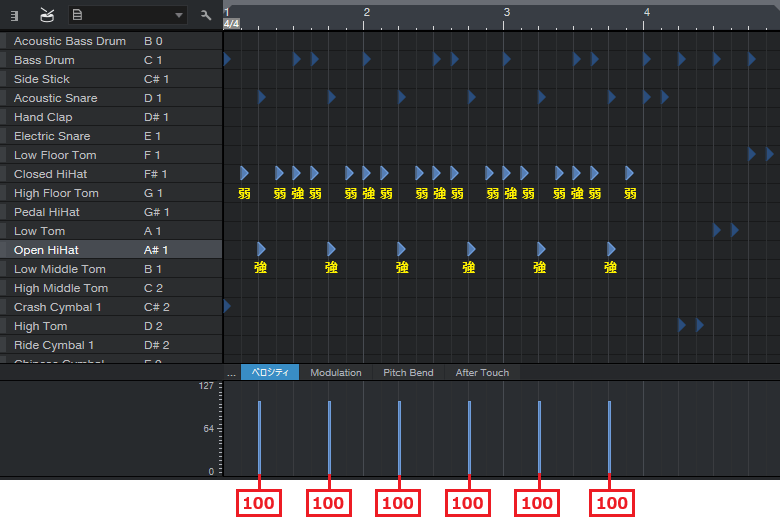Click the Crash Cymbal 1 note at bar 1

[x=227, y=306]
